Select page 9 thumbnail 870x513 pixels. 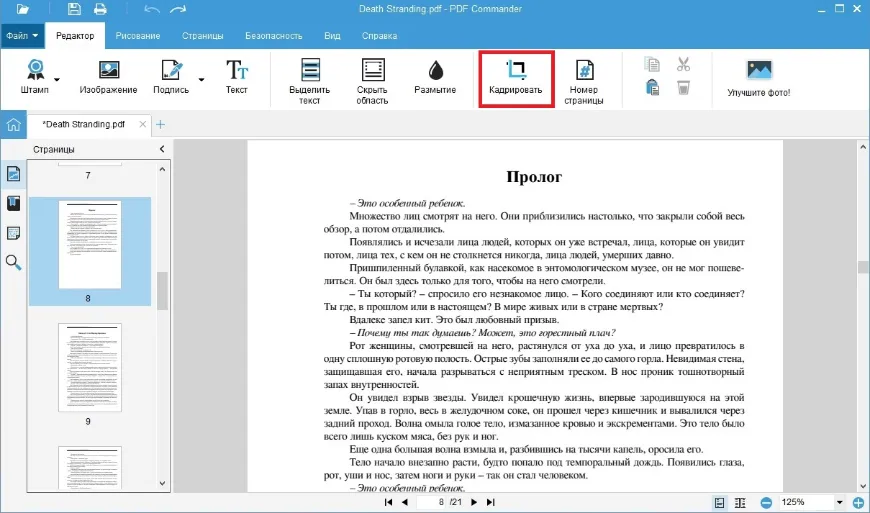point(90,367)
